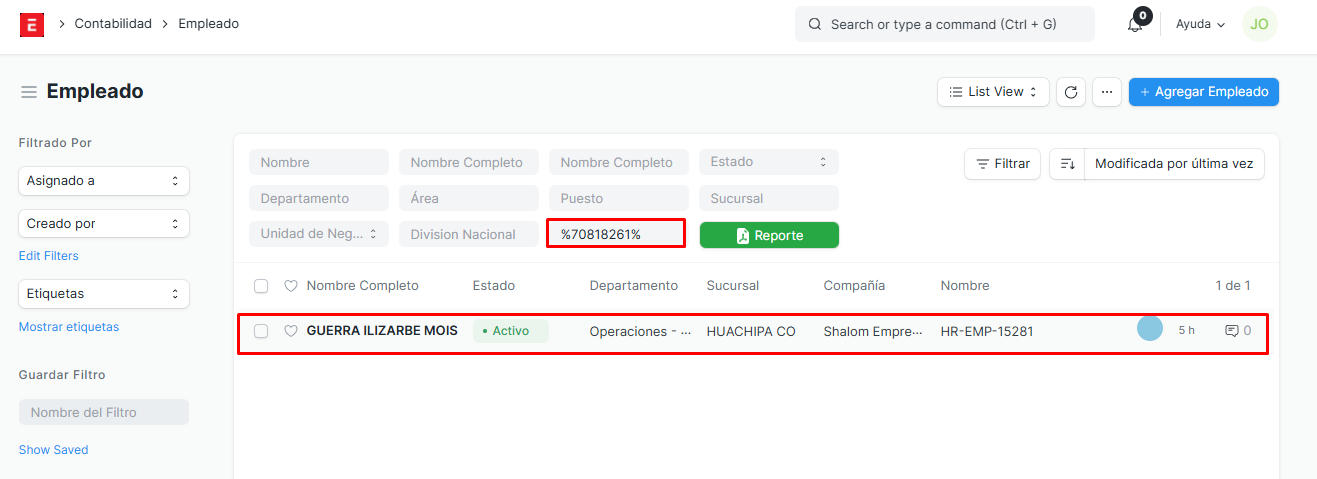Screen dimensions: 1317x479
Task: Open the List View switcher dropdown
Action: point(993,92)
